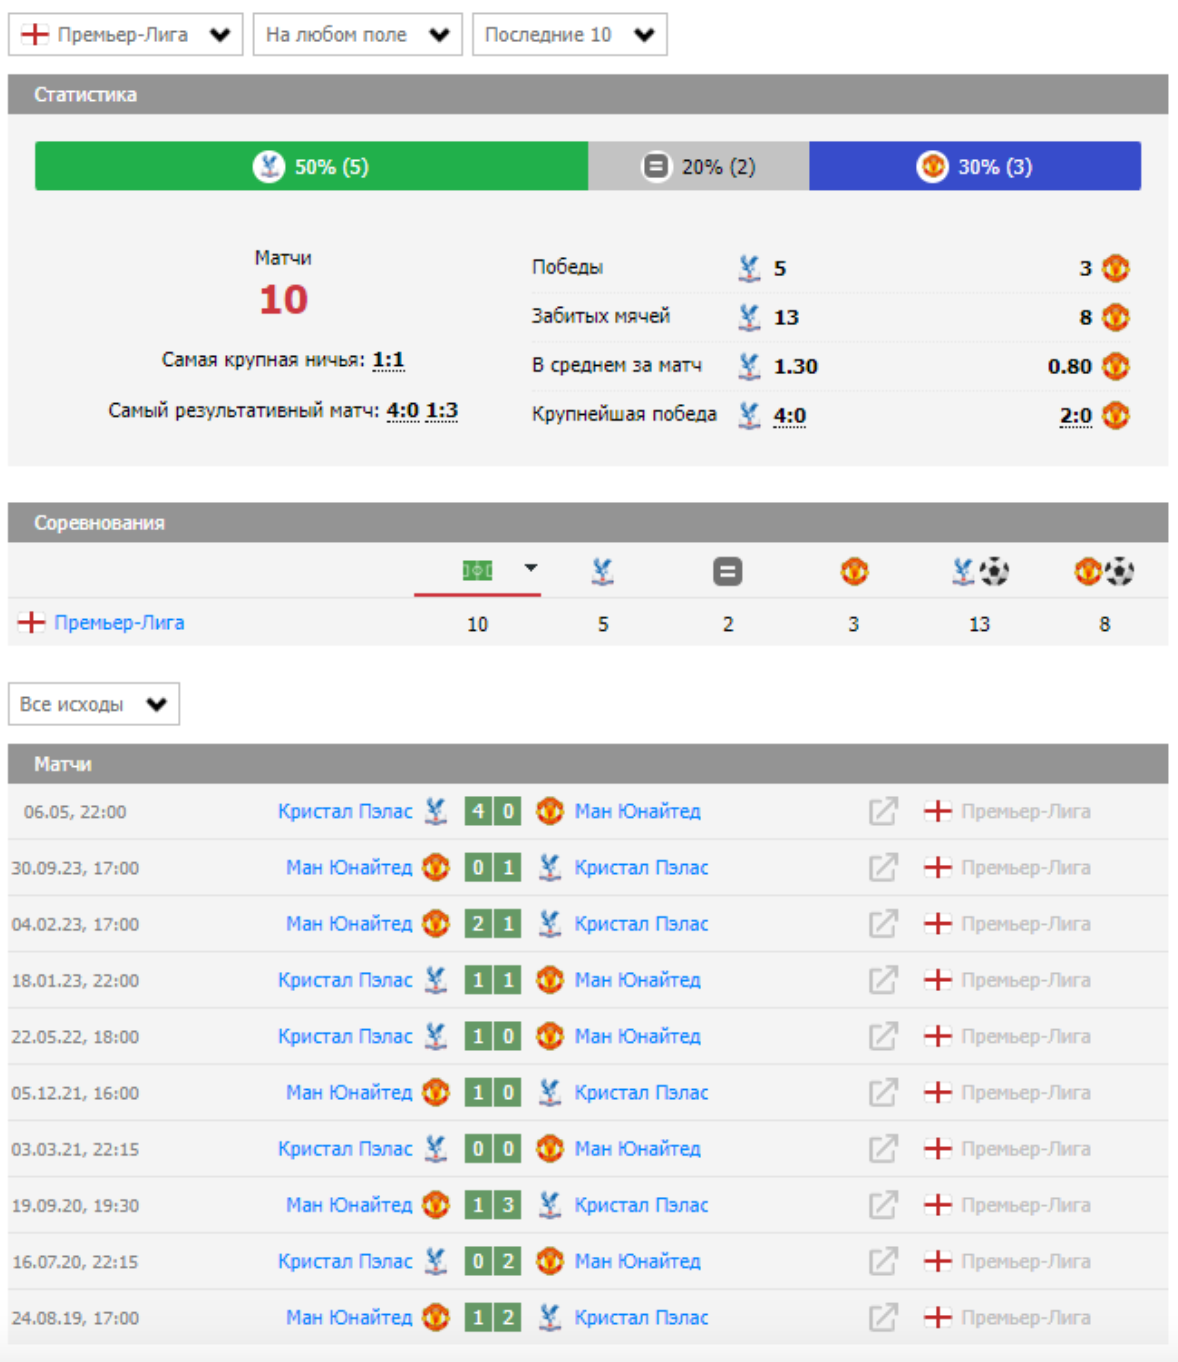Click the draws column icon in Соревнования

727,571
